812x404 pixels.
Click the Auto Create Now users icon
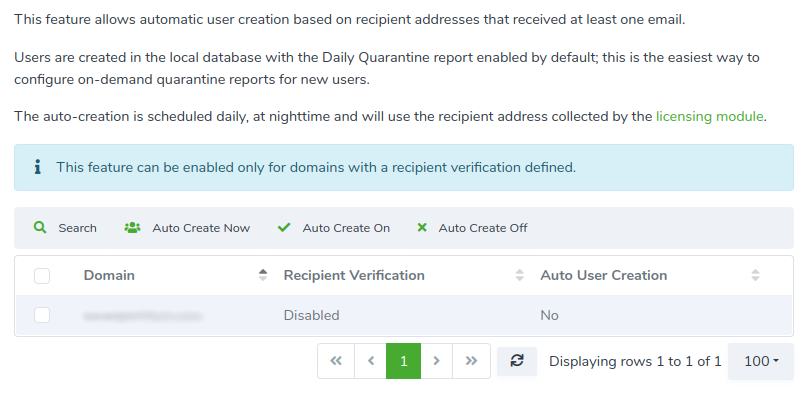[133, 227]
